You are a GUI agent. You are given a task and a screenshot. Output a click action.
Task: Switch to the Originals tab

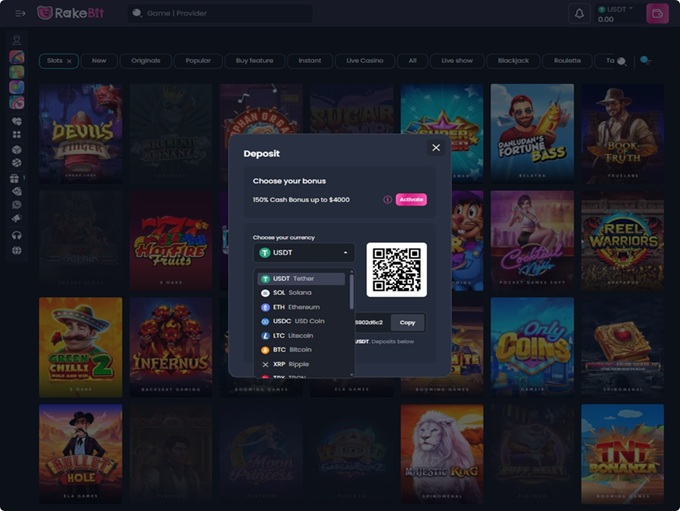pyautogui.click(x=146, y=61)
